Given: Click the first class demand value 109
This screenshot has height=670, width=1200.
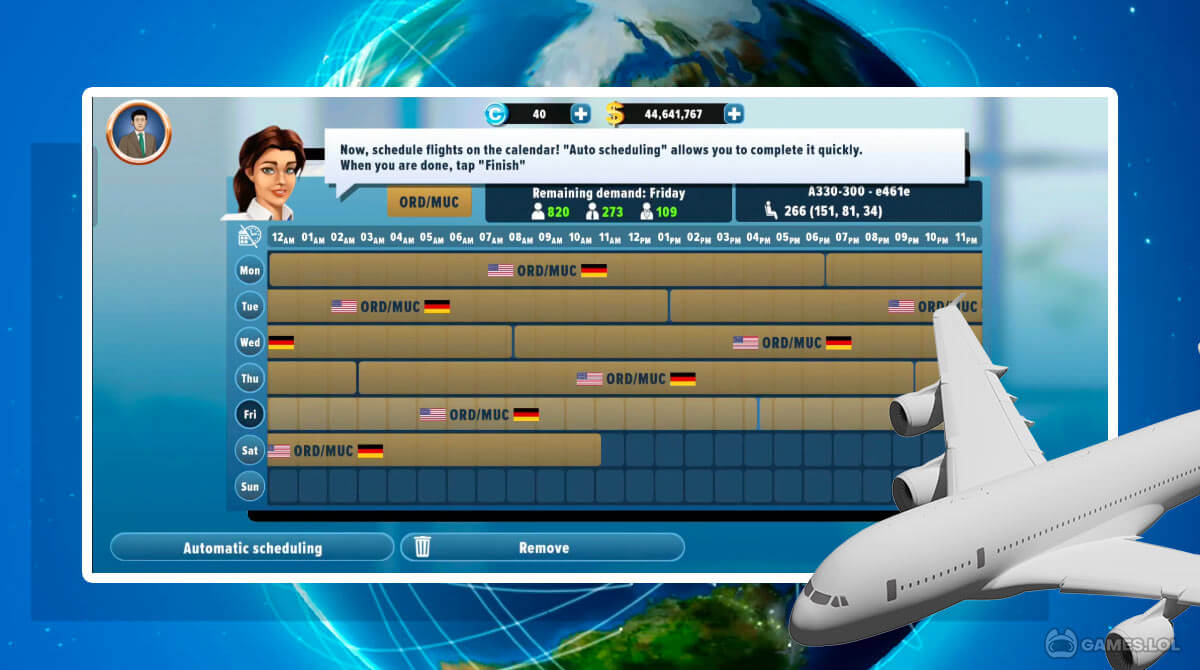Looking at the screenshot, I should [x=666, y=211].
